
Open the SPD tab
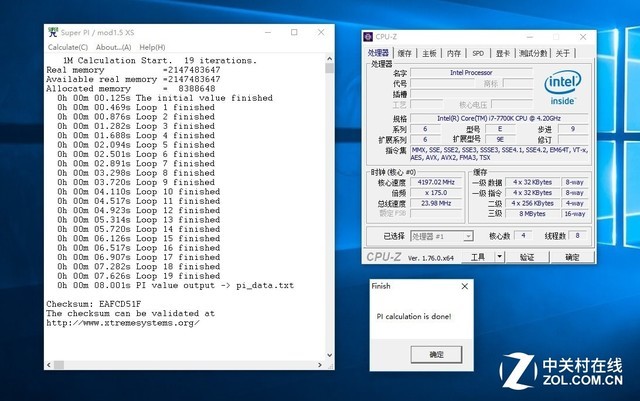pos(478,53)
